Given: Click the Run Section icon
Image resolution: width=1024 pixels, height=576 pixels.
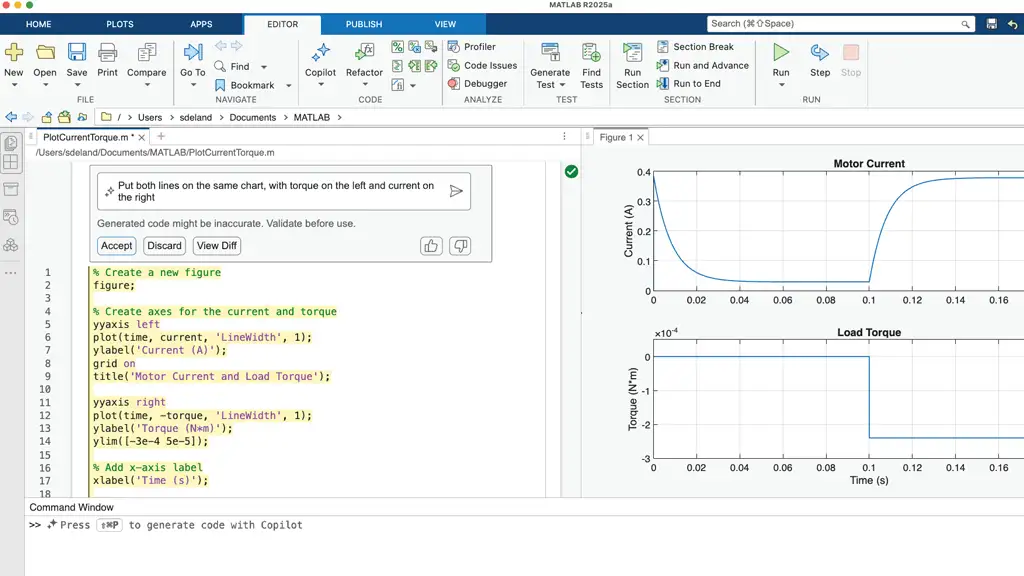Looking at the screenshot, I should tap(632, 53).
